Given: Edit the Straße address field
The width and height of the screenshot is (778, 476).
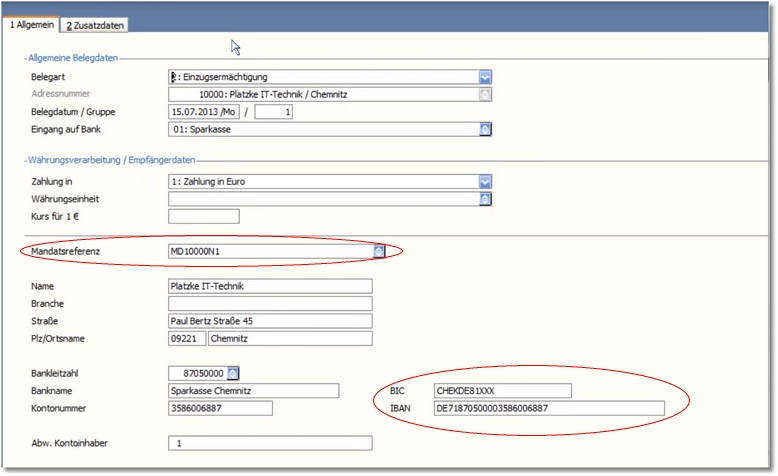Looking at the screenshot, I should 270,321.
